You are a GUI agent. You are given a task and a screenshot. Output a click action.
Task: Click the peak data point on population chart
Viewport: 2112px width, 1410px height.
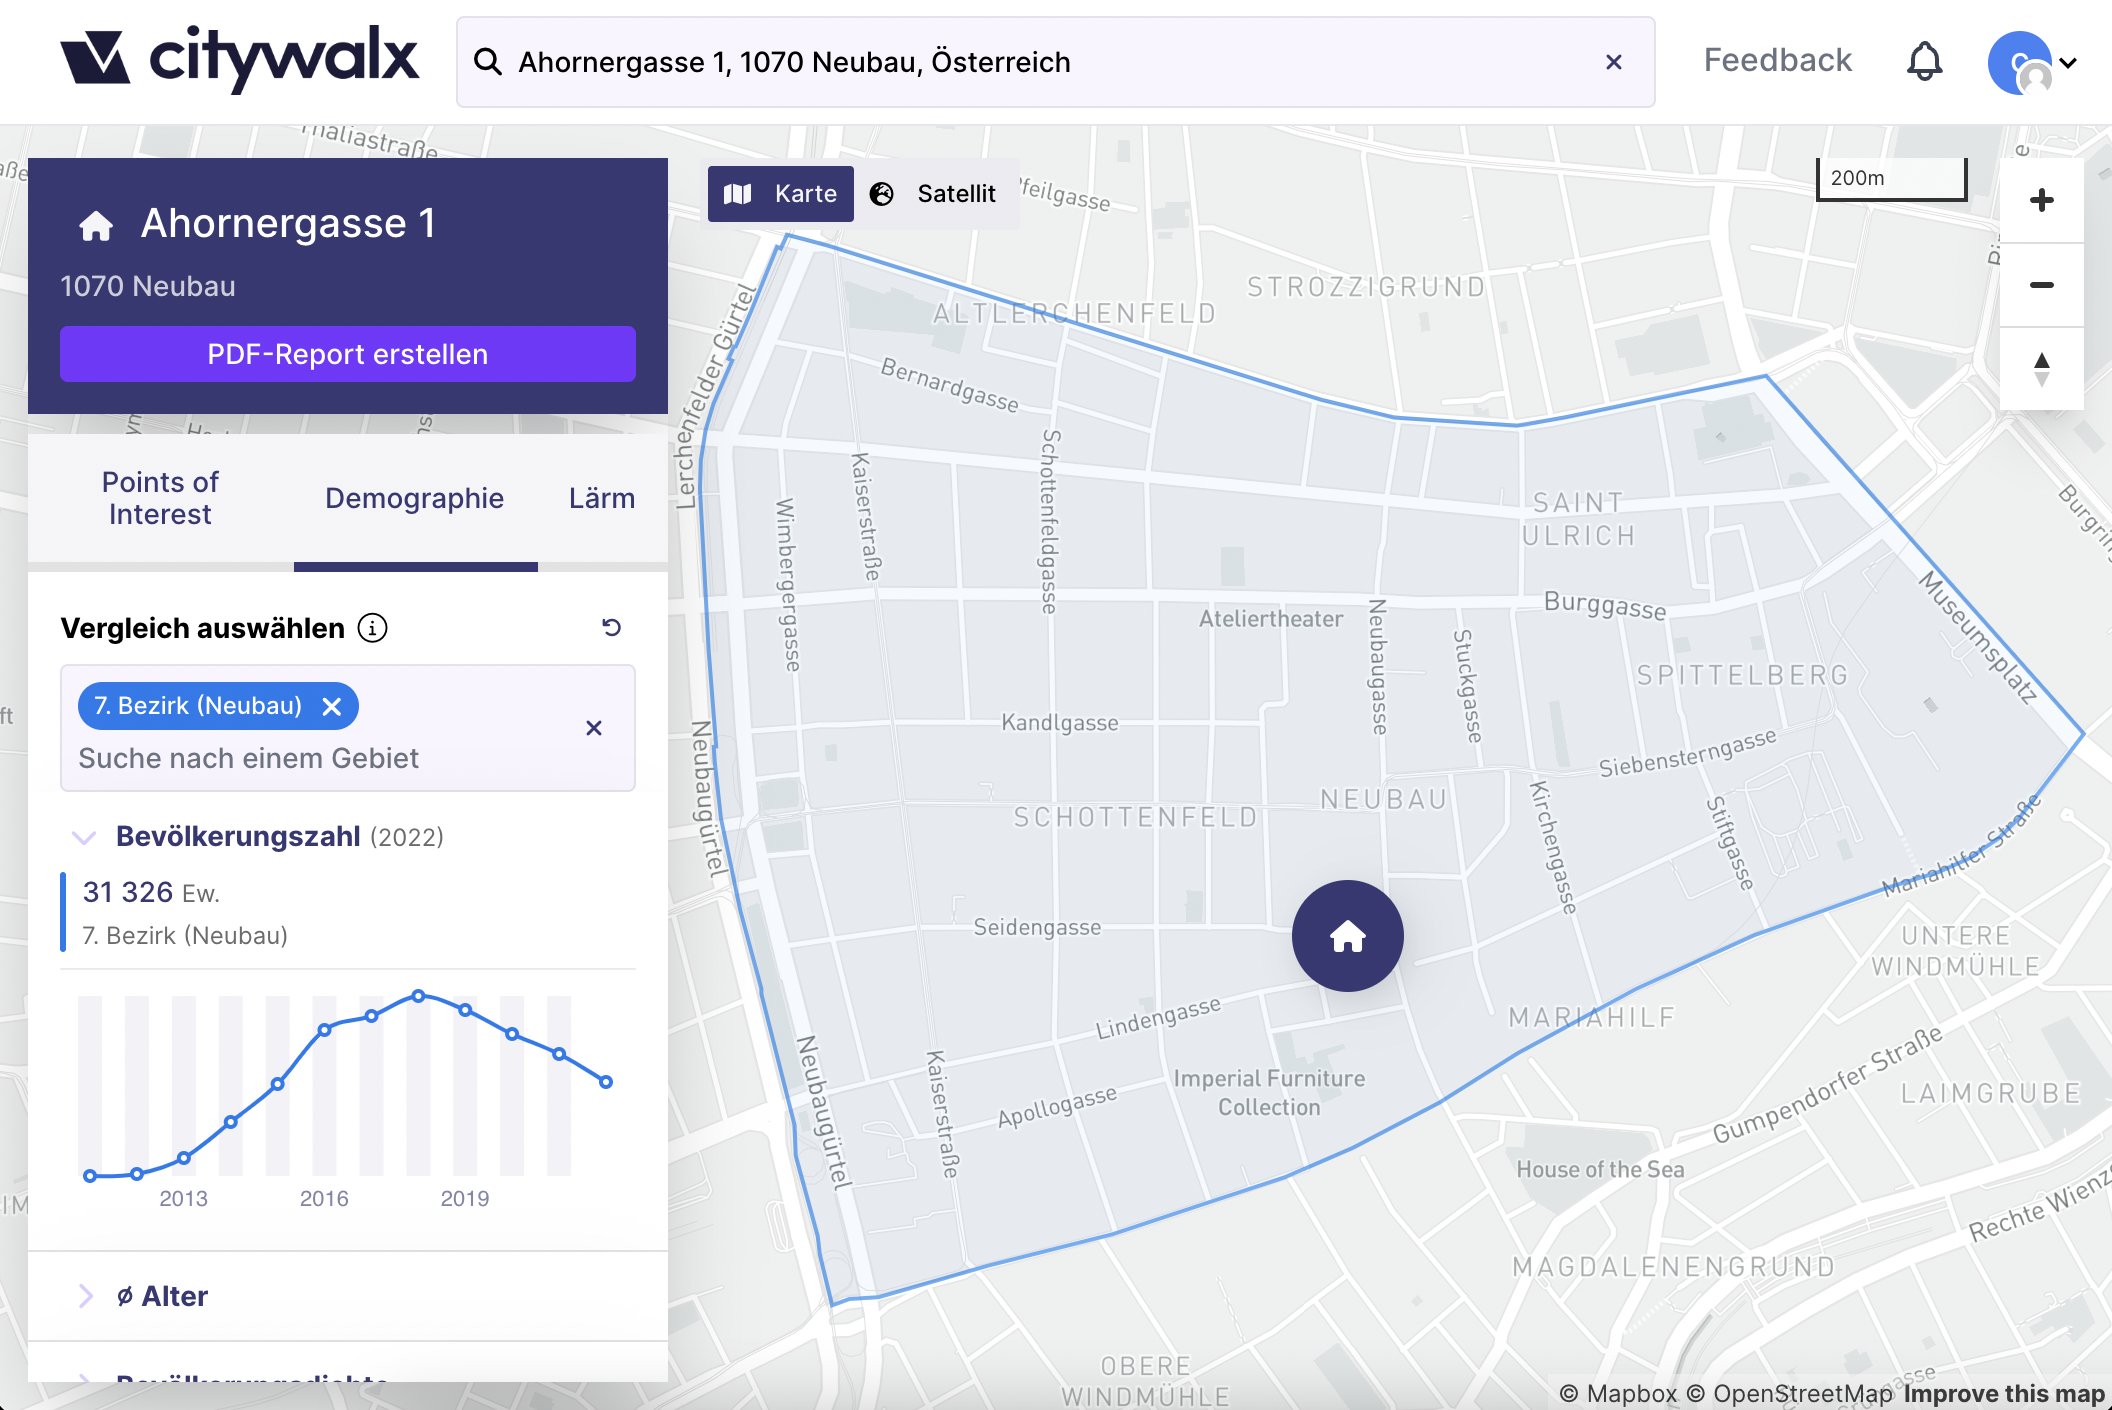[x=418, y=996]
